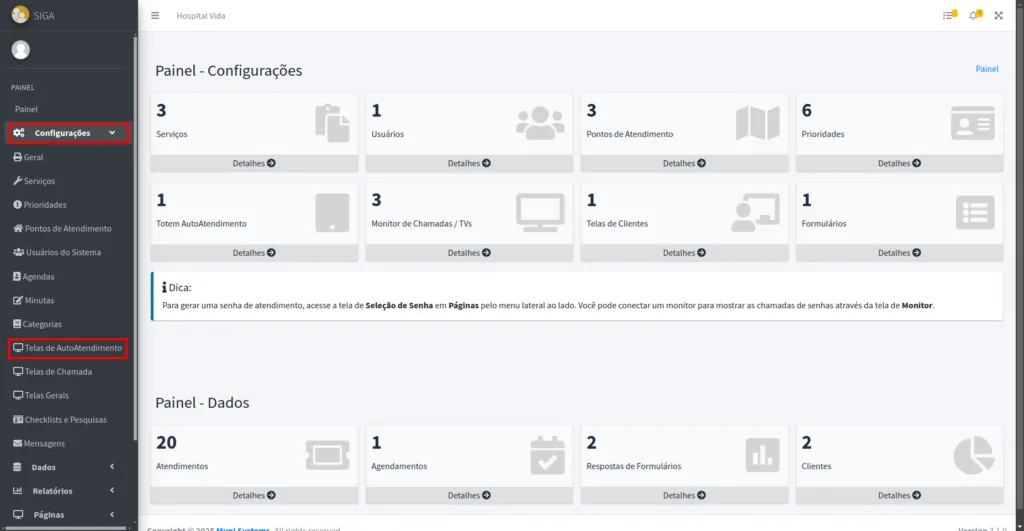Open the task list icon in header
The height and width of the screenshot is (531, 1024).
pyautogui.click(x=948, y=16)
